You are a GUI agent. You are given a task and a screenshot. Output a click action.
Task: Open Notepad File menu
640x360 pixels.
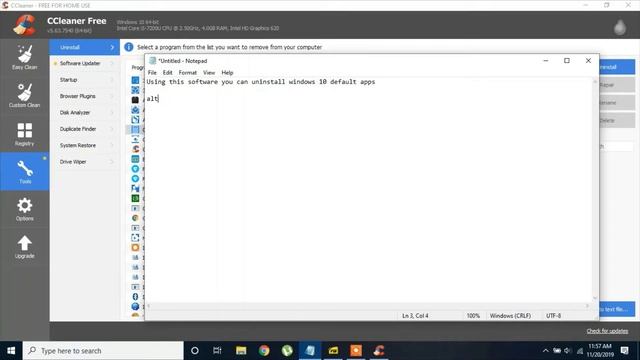[152, 72]
